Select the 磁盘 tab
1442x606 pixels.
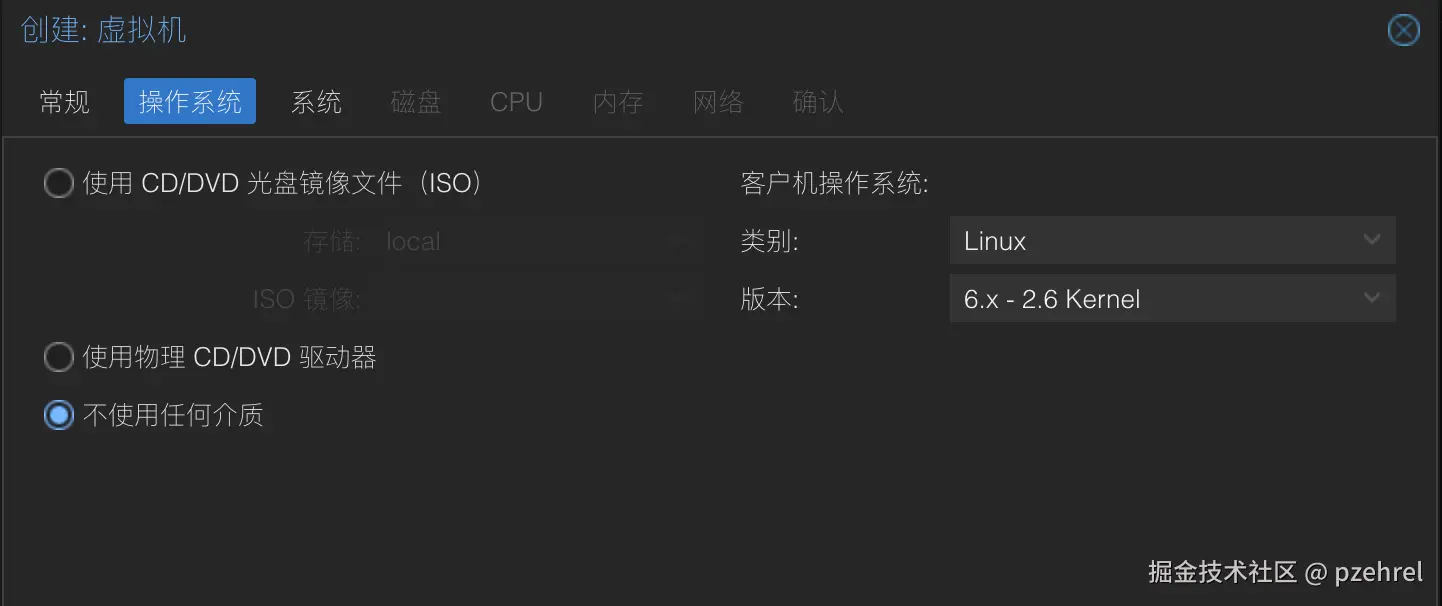tap(416, 101)
